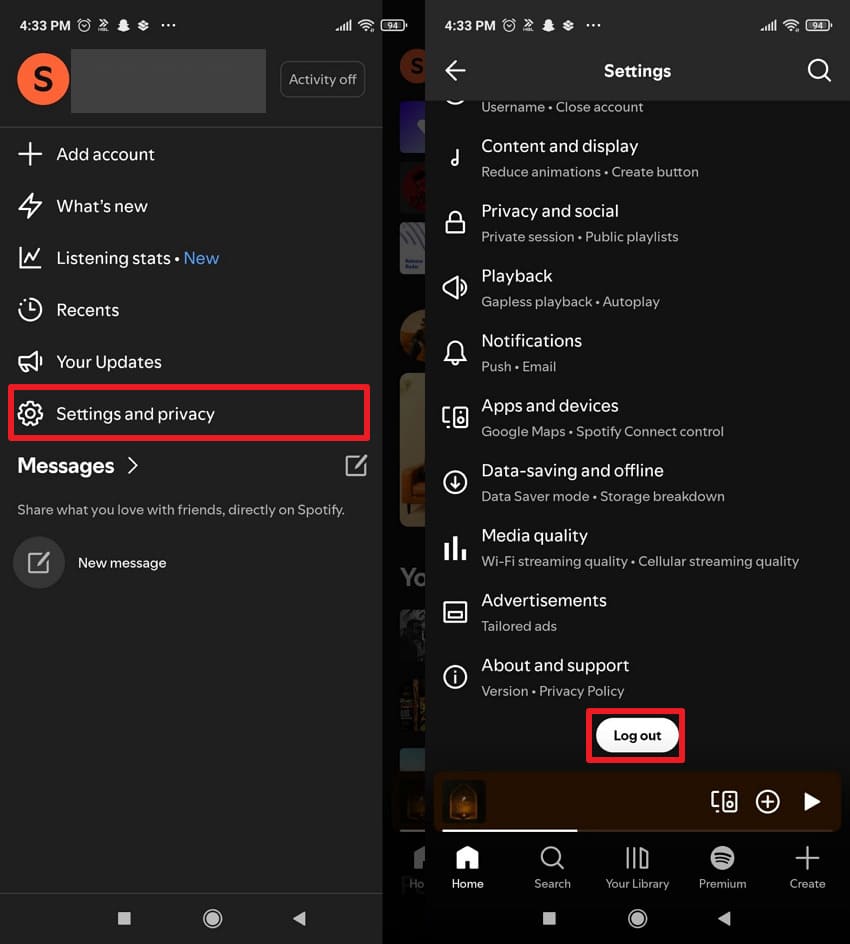Switch to the Home tab
850x944 pixels.
[468, 868]
